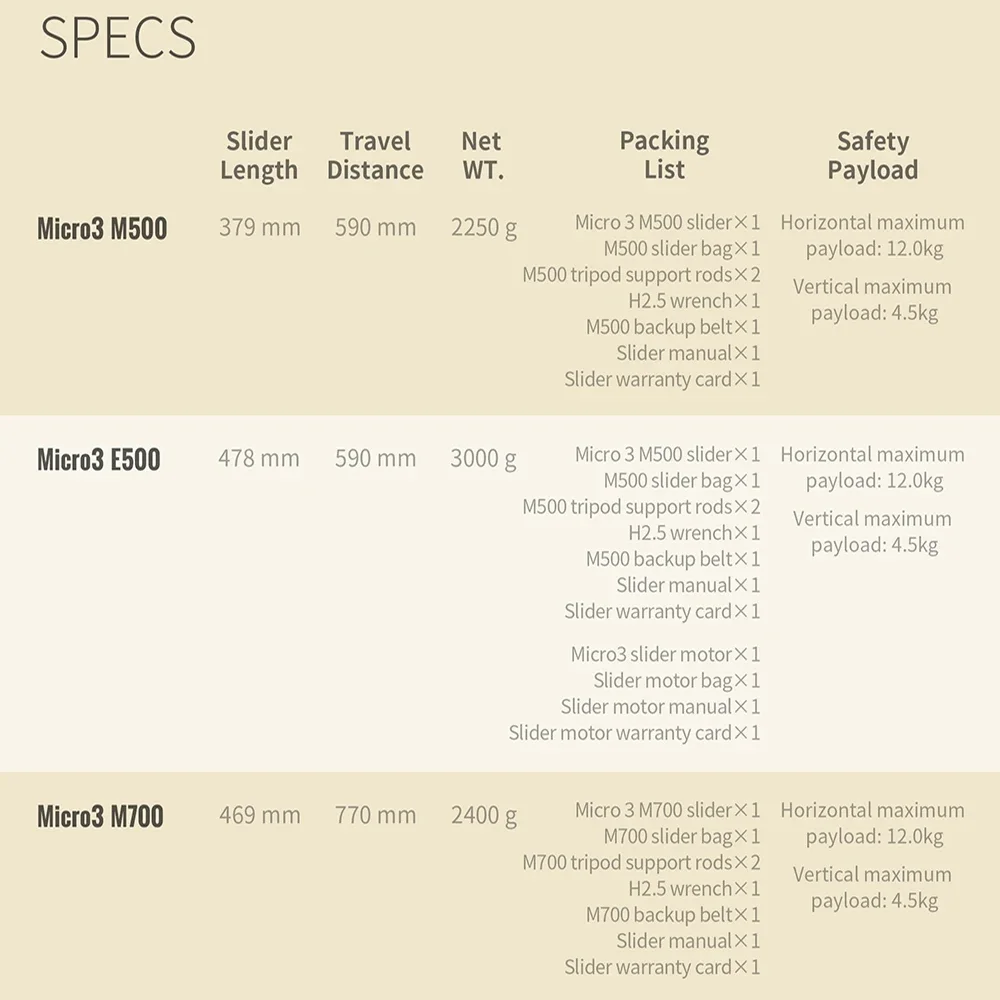The image size is (1000, 1000).
Task: Click the 3000 g net weight value
Action: [483, 459]
